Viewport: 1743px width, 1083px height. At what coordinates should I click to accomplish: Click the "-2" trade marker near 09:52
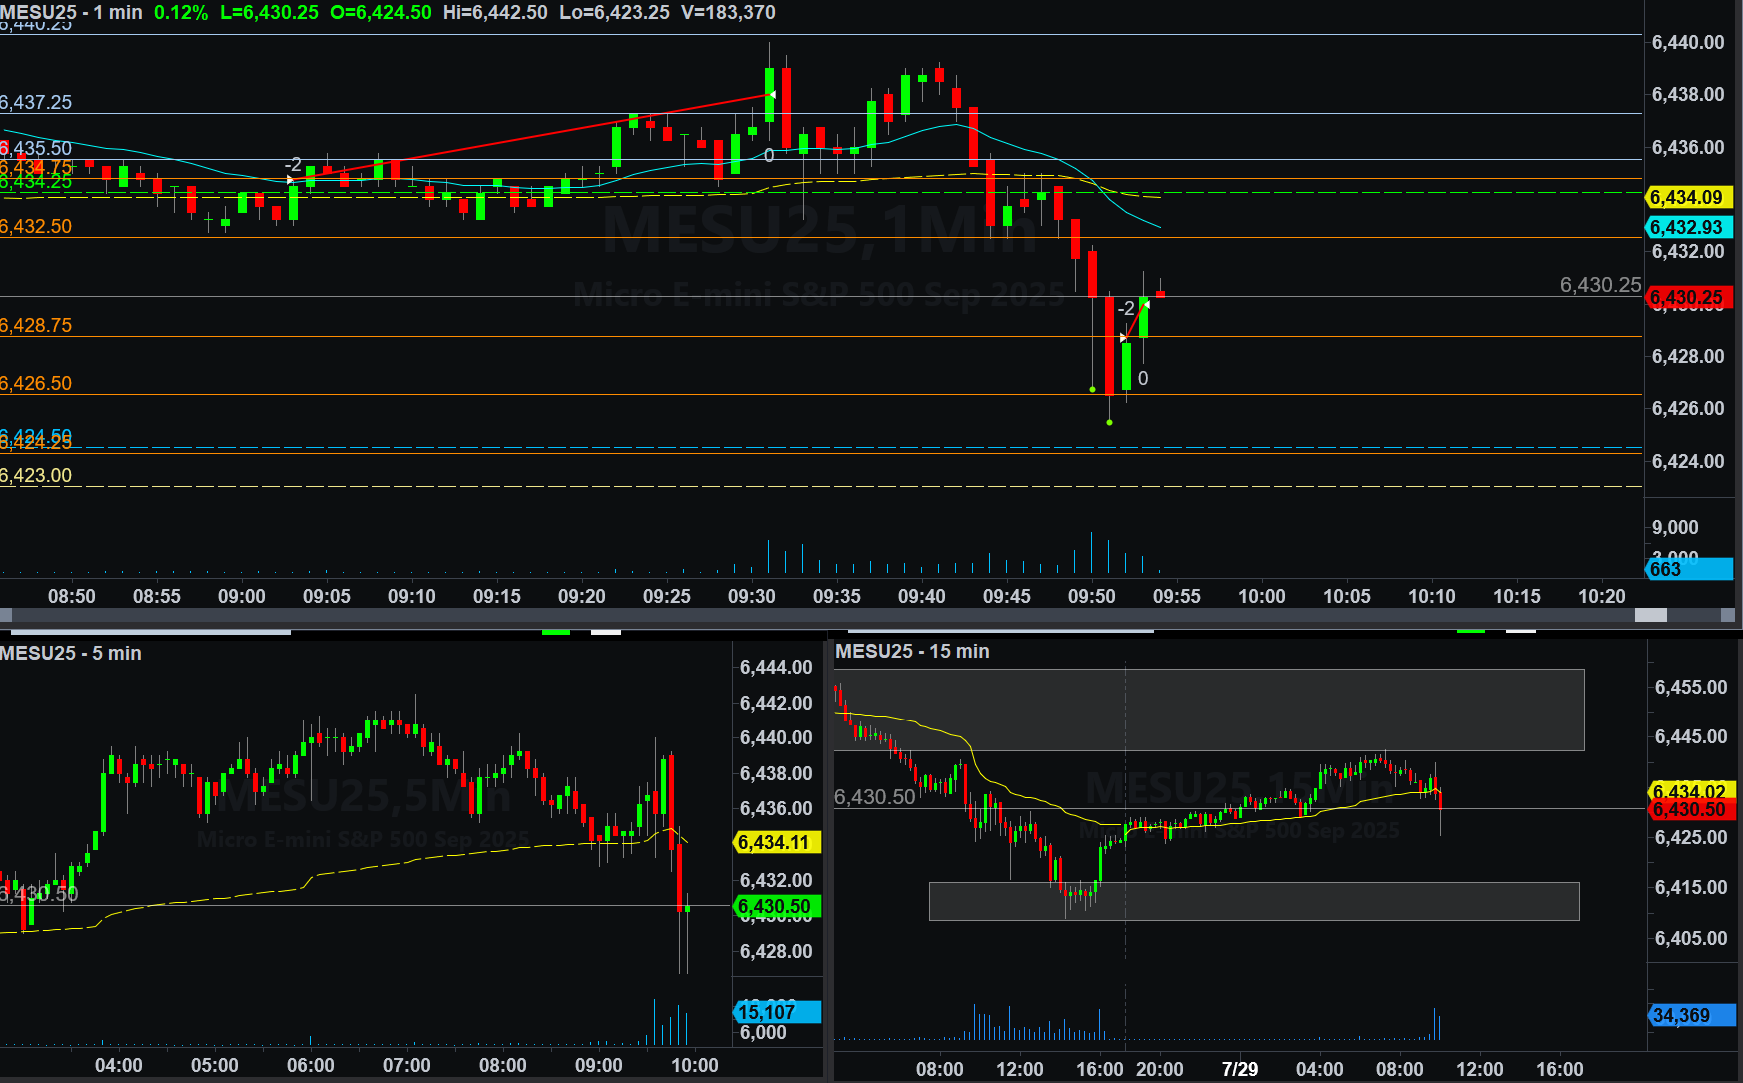click(x=1126, y=308)
